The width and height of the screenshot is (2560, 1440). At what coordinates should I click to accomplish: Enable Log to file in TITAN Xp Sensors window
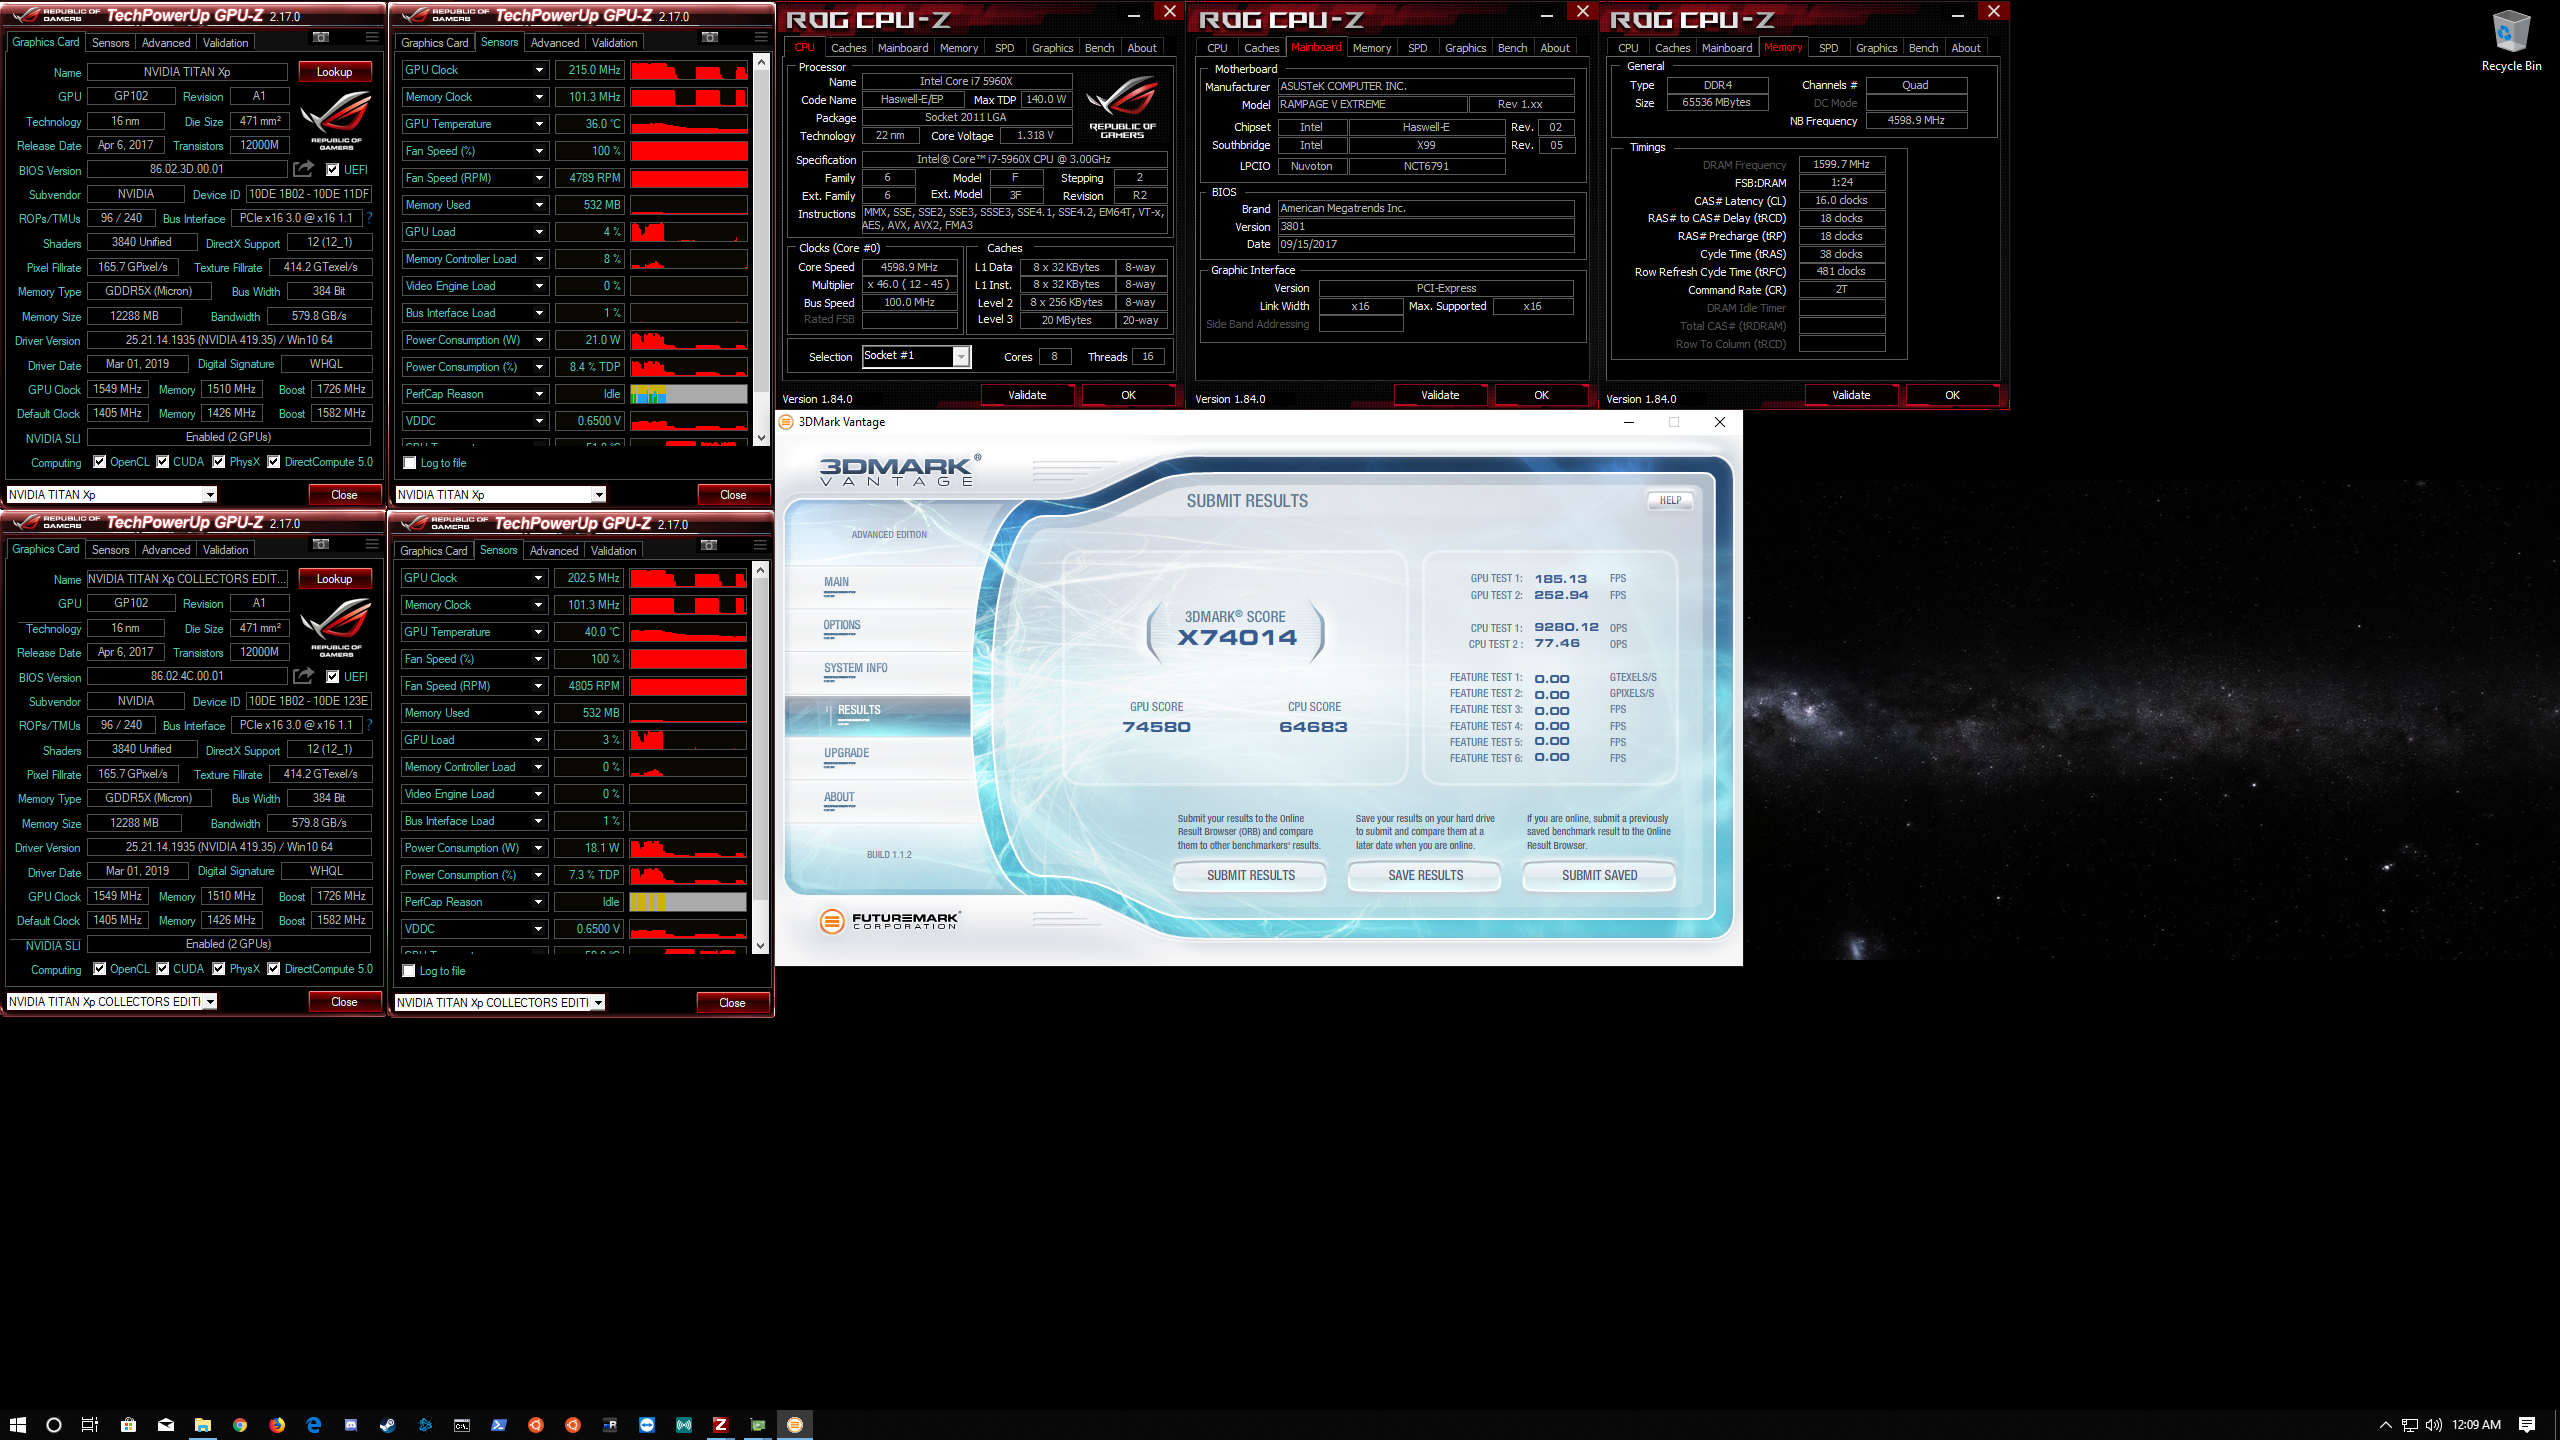pos(410,463)
